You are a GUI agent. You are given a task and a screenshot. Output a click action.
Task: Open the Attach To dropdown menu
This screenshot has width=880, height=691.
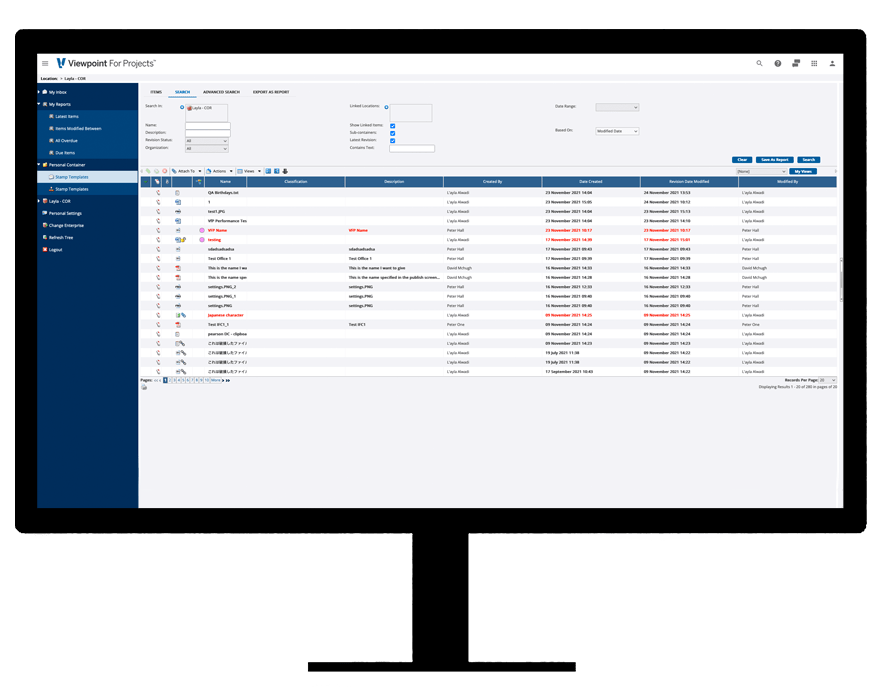pos(186,171)
